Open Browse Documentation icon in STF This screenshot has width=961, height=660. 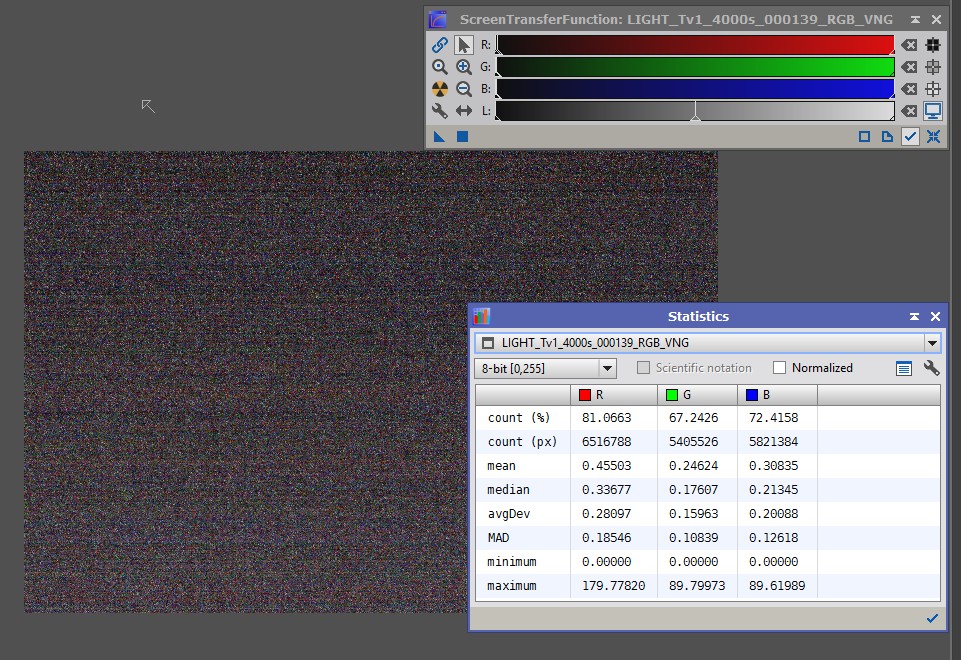(887, 137)
